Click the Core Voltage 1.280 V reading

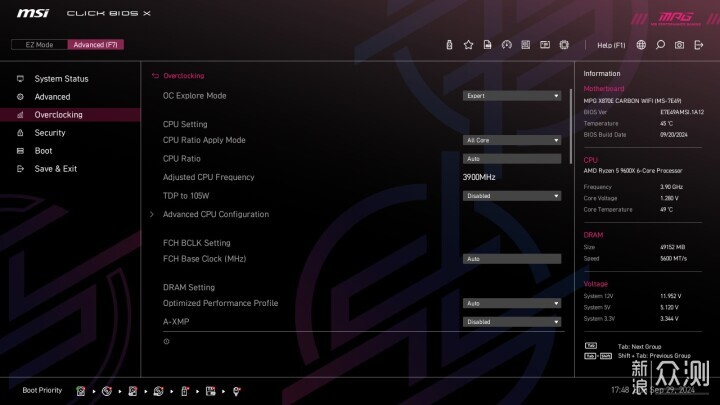tap(669, 198)
